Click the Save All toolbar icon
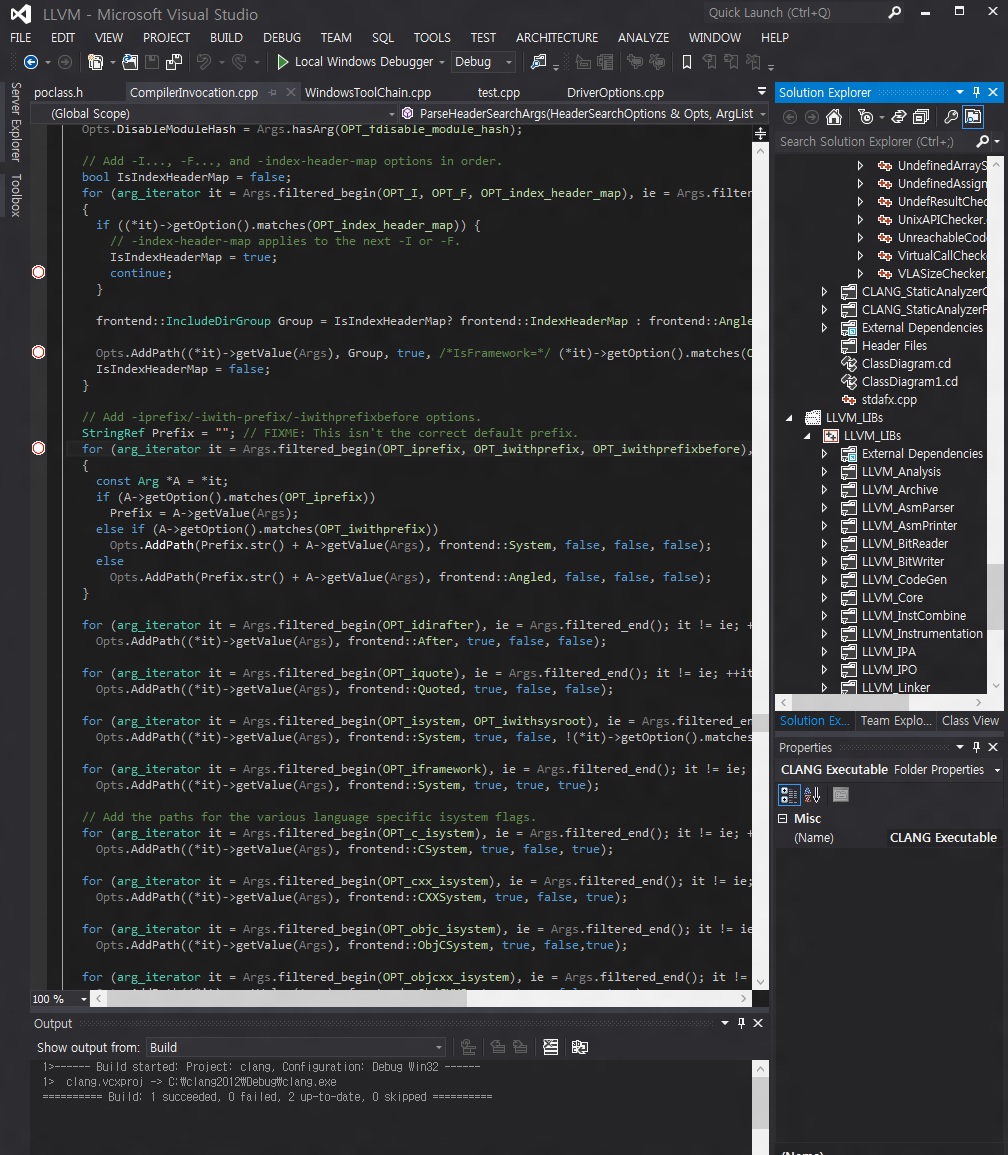 pyautogui.click(x=174, y=62)
